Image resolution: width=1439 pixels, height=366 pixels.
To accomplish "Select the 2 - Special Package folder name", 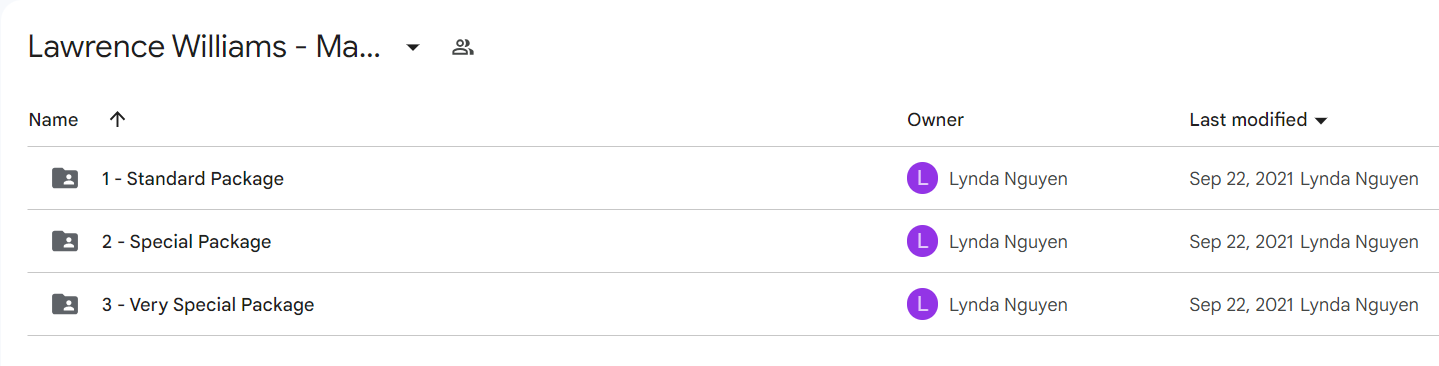I will tap(186, 242).
